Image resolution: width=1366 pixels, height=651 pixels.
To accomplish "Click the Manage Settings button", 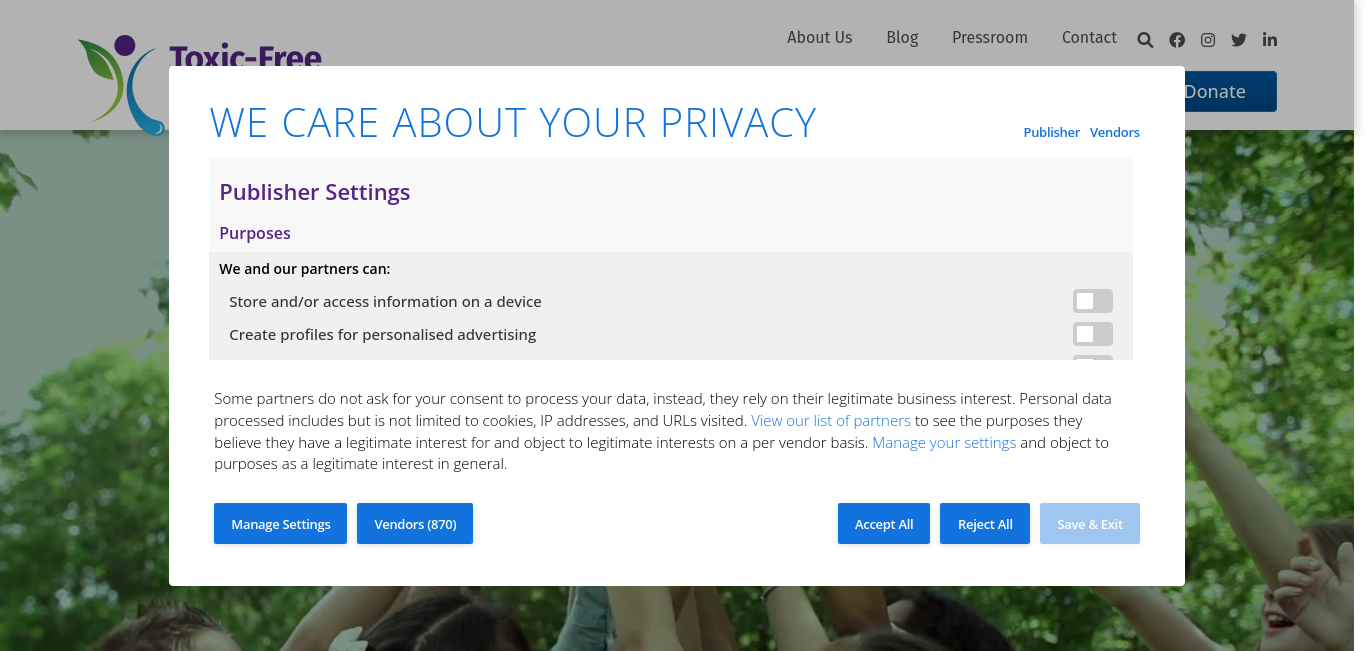I will point(280,524).
